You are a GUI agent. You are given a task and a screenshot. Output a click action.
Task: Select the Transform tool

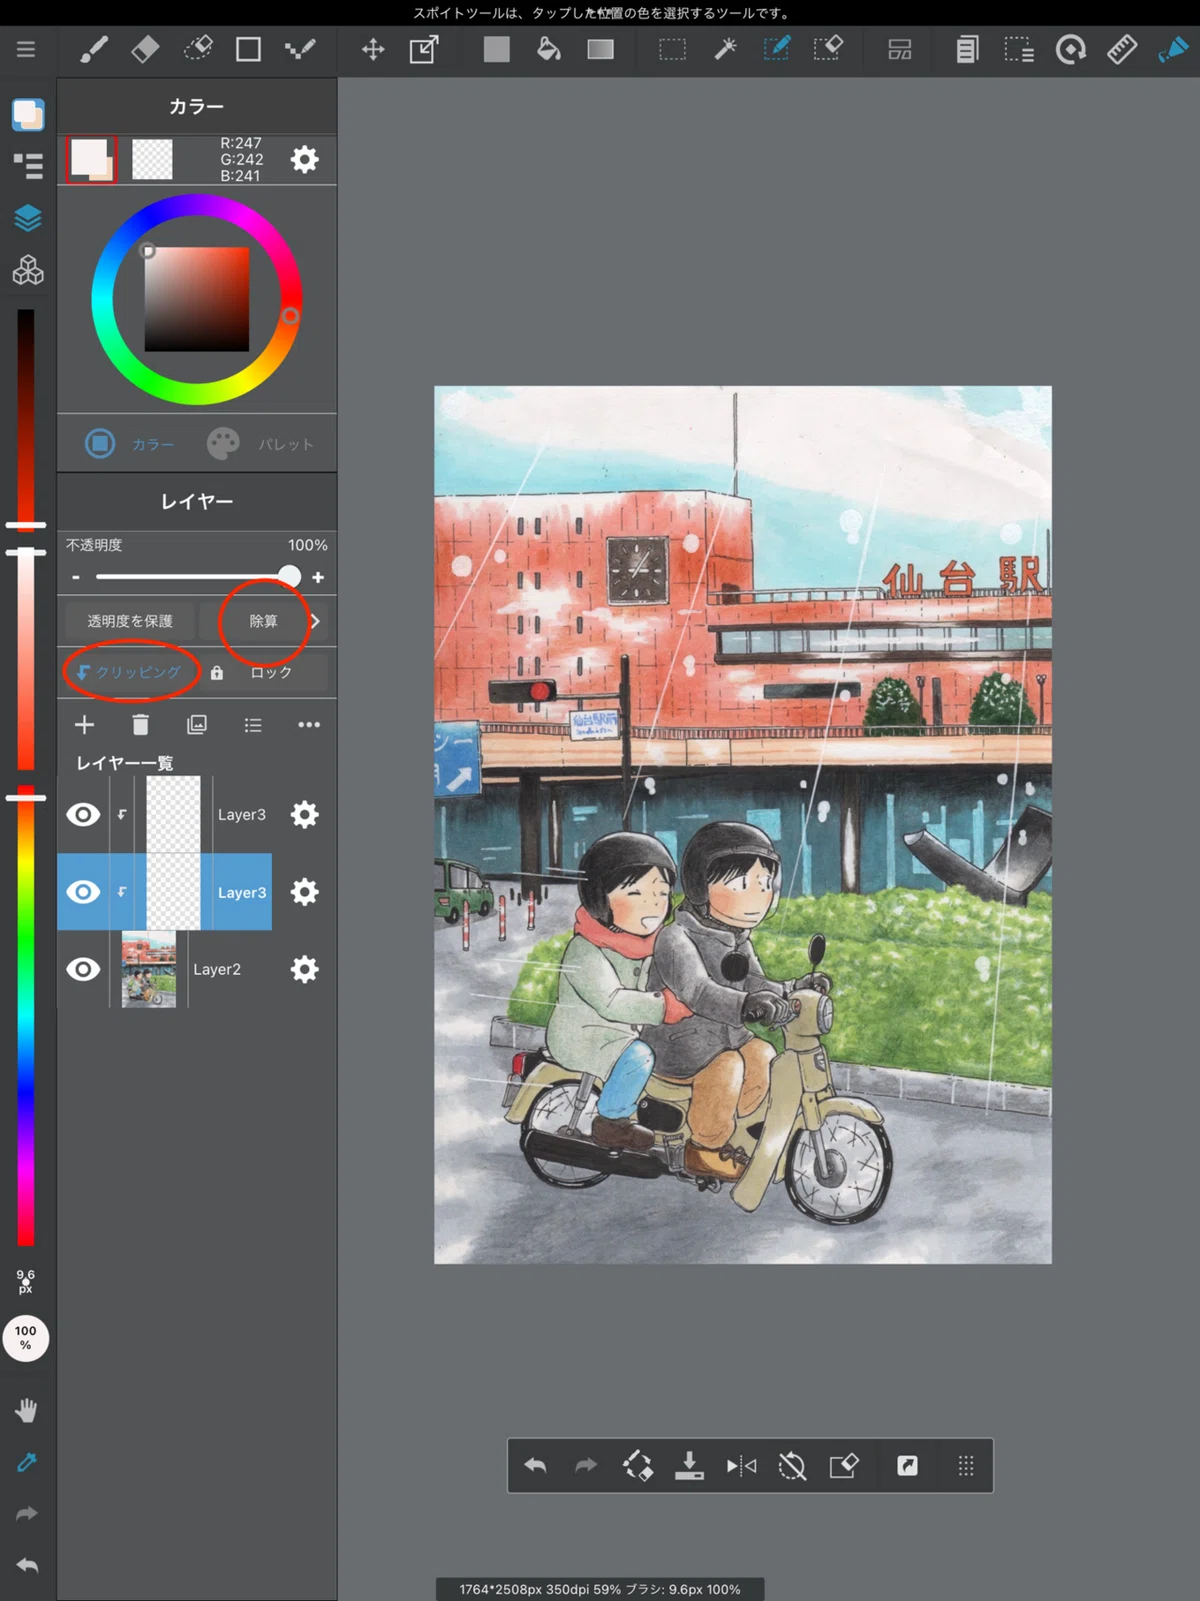425,49
